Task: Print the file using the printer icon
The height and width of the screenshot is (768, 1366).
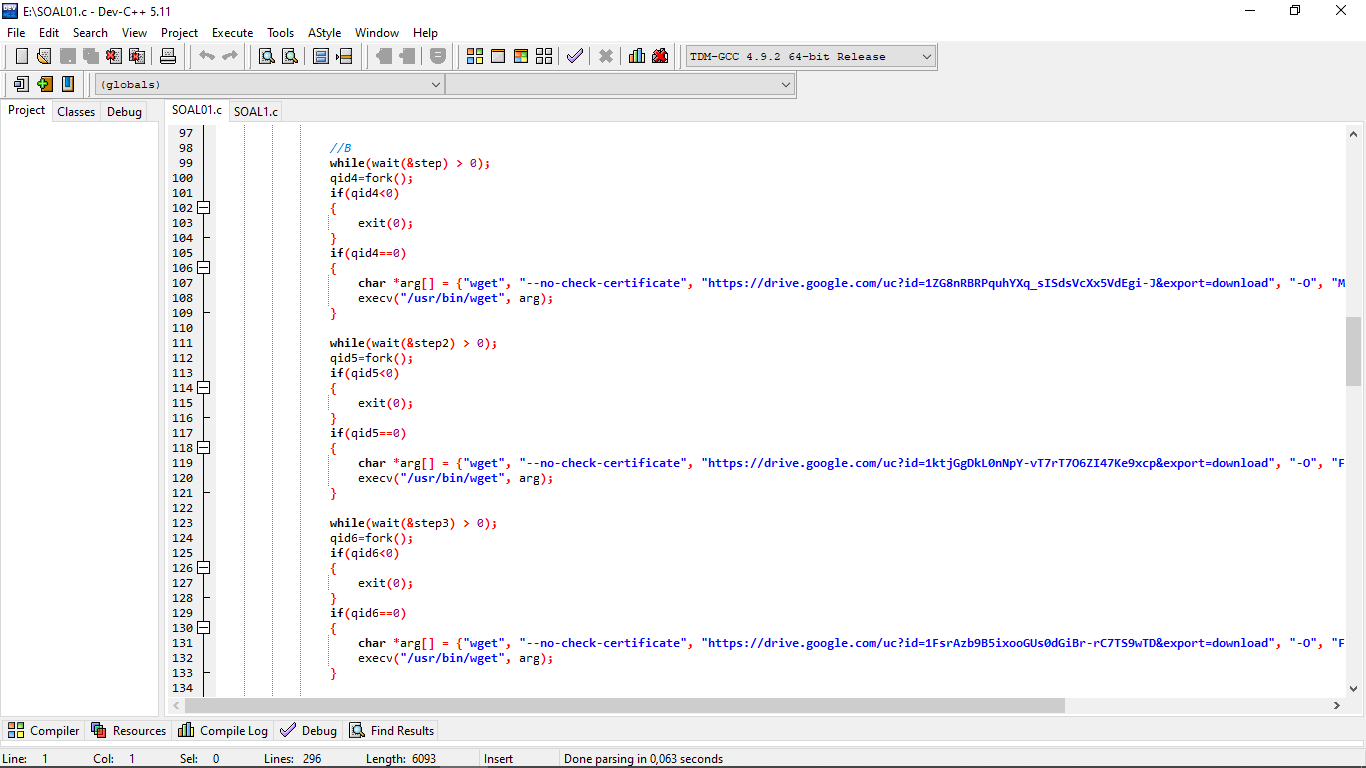Action: [x=168, y=56]
